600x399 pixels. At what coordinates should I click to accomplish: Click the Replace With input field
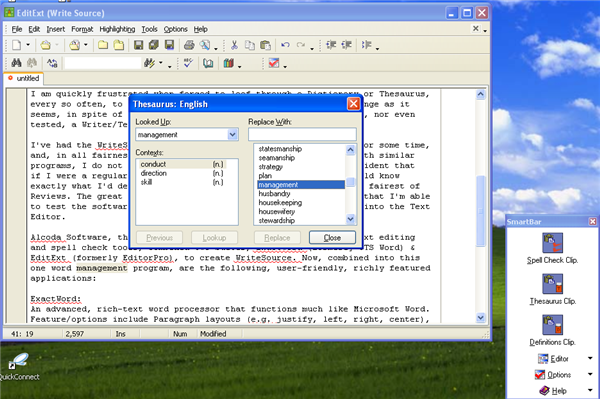(x=302, y=134)
